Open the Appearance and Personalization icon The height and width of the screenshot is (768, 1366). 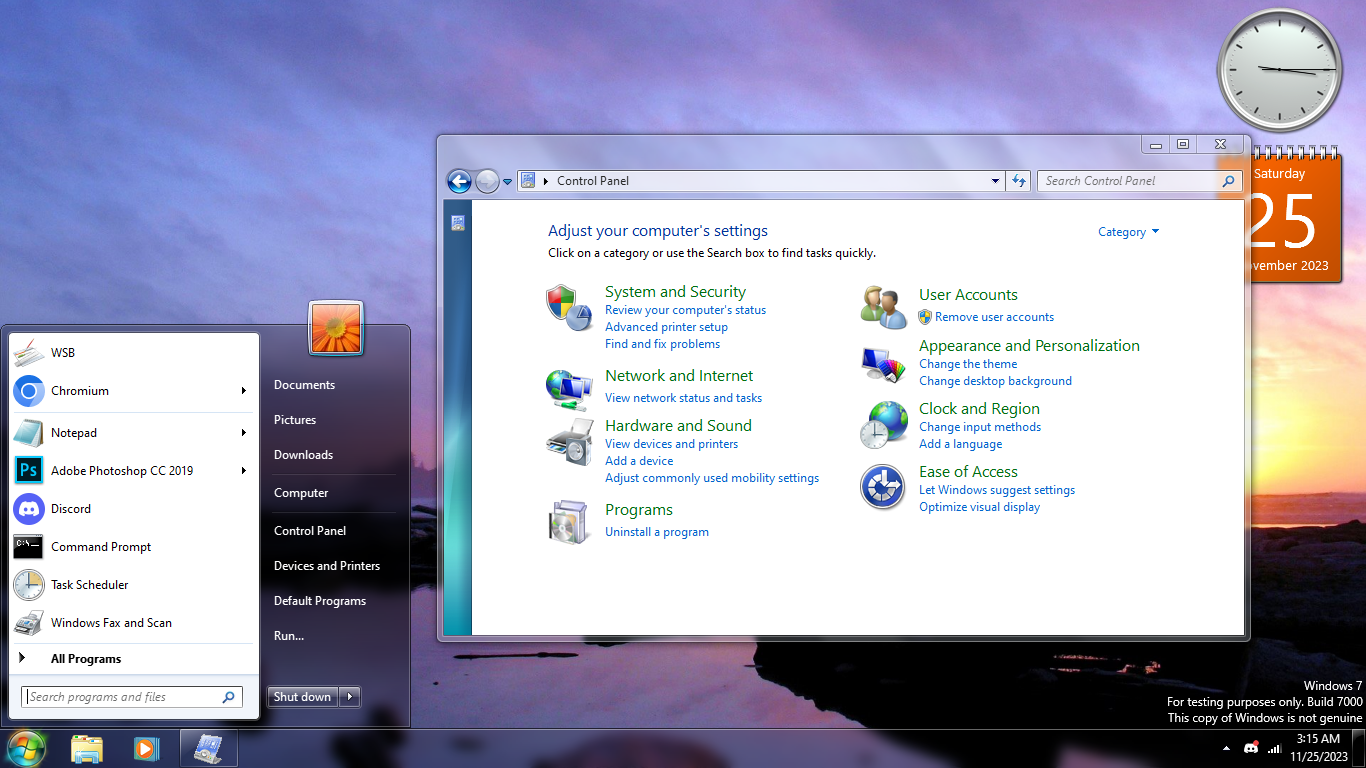[x=883, y=364]
